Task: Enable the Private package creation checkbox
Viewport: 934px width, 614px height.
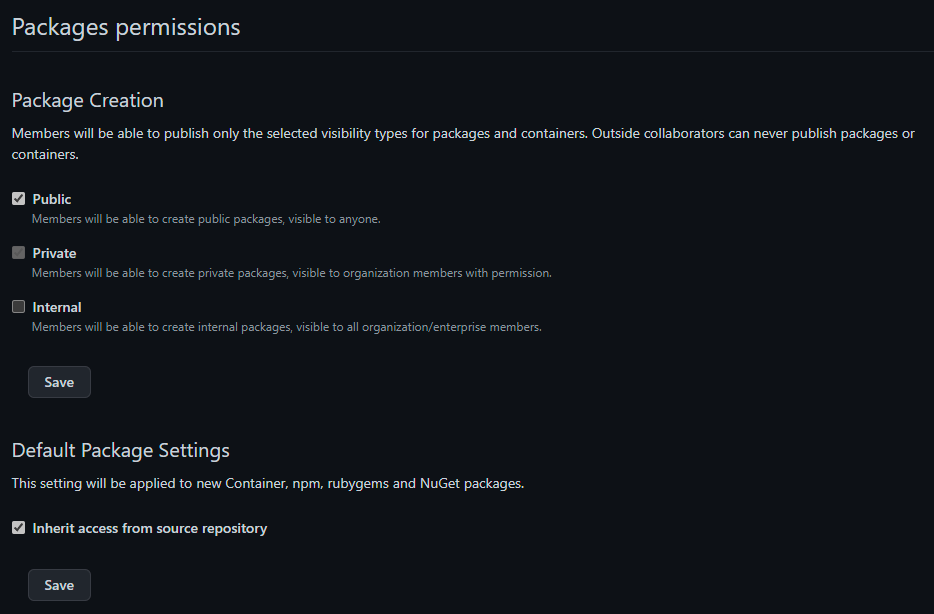Action: coord(18,252)
